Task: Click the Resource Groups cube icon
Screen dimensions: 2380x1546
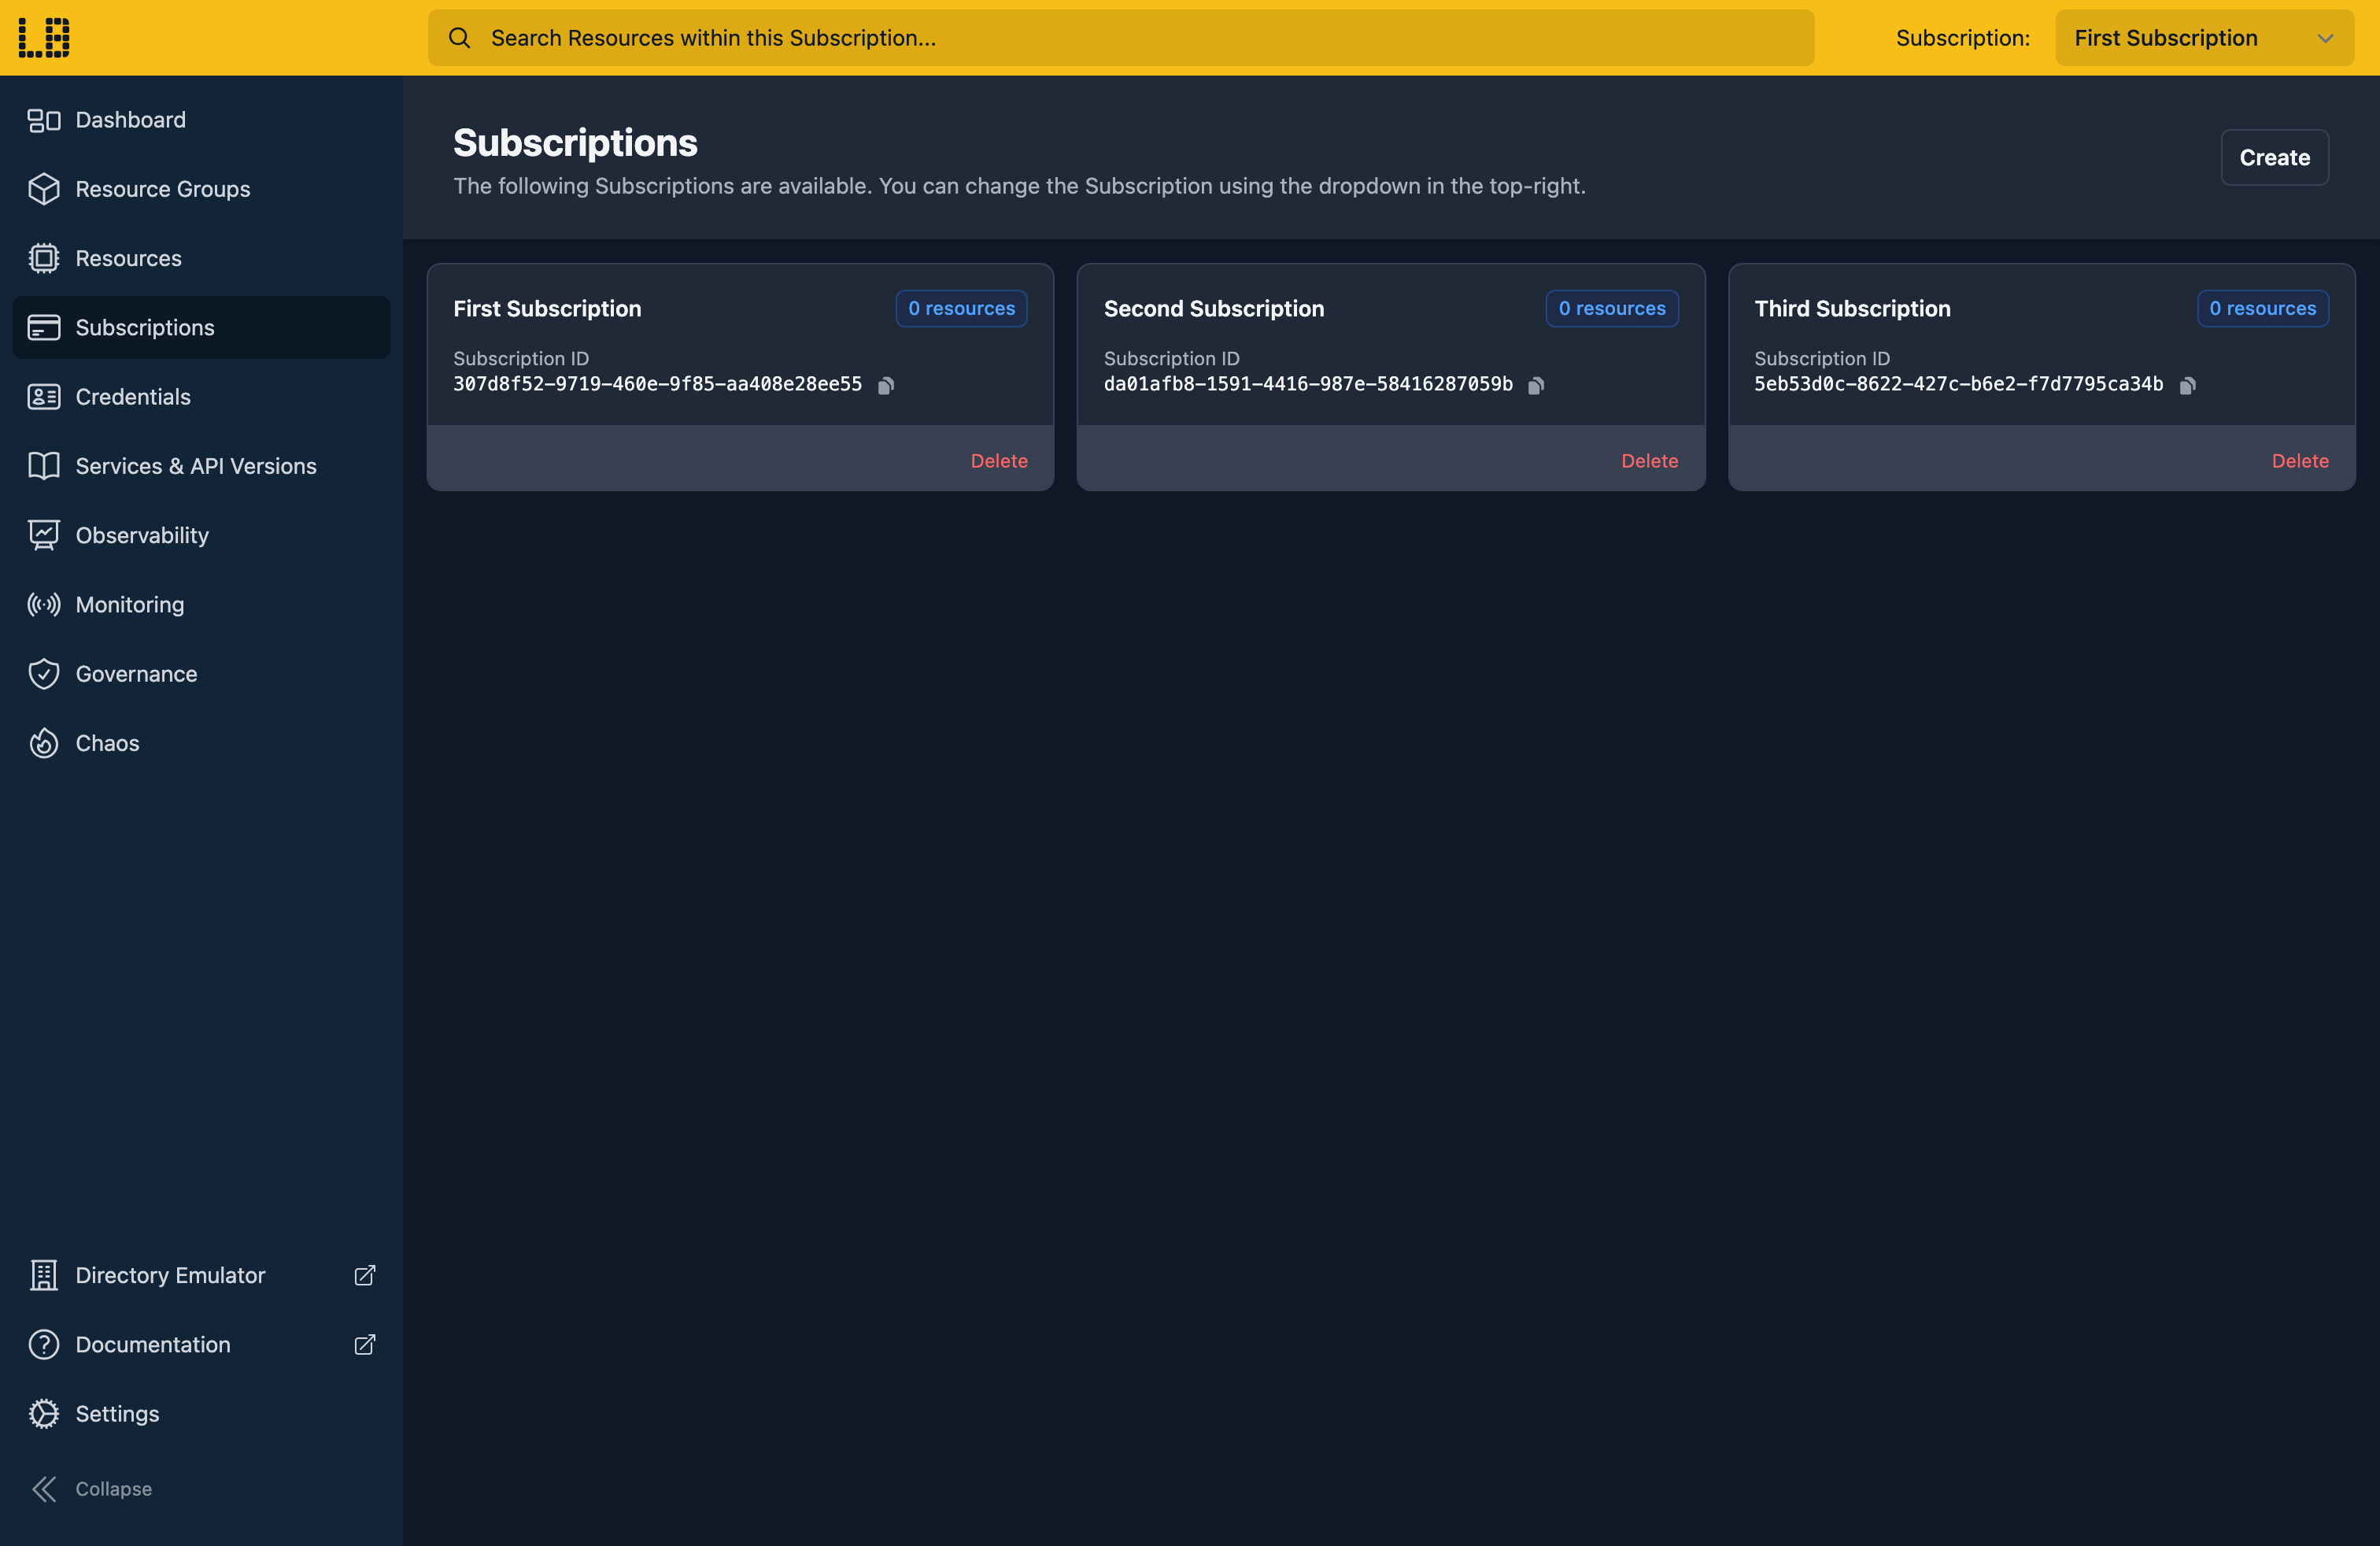Action: 44,189
